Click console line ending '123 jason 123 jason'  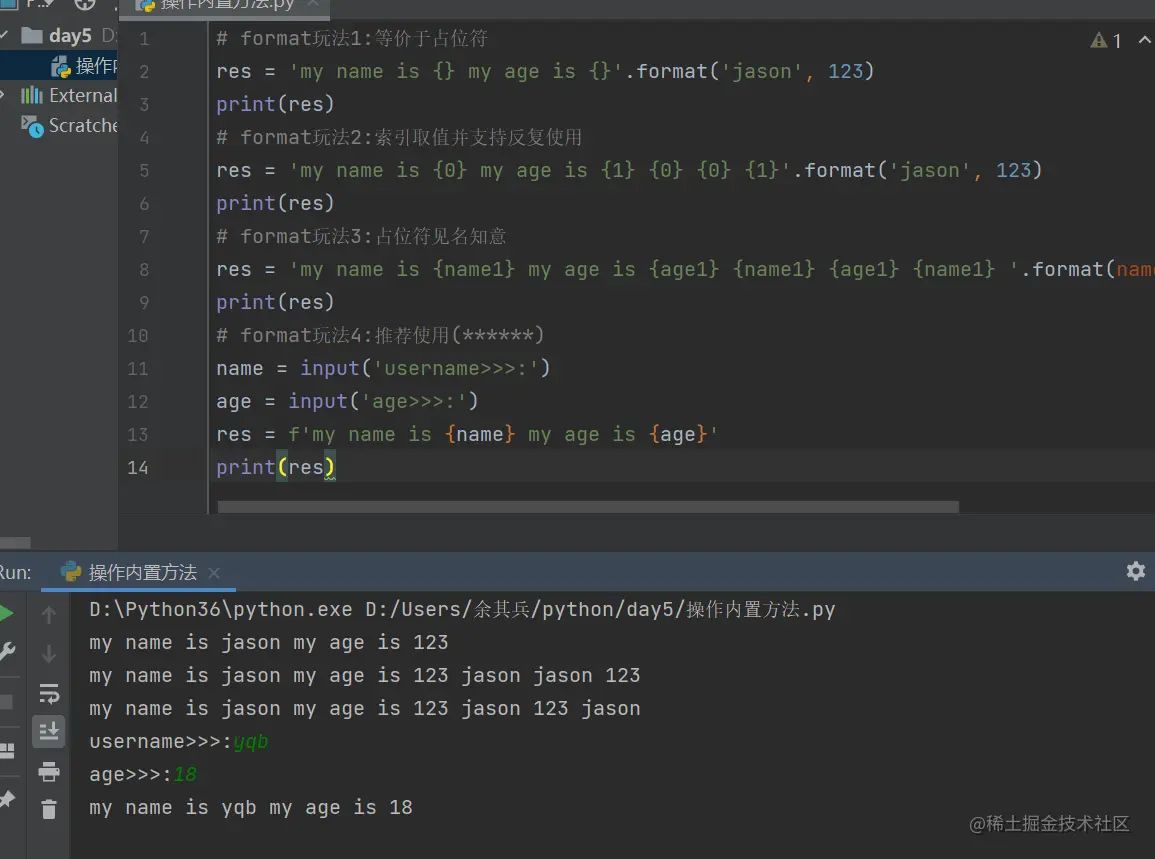[x=365, y=709]
